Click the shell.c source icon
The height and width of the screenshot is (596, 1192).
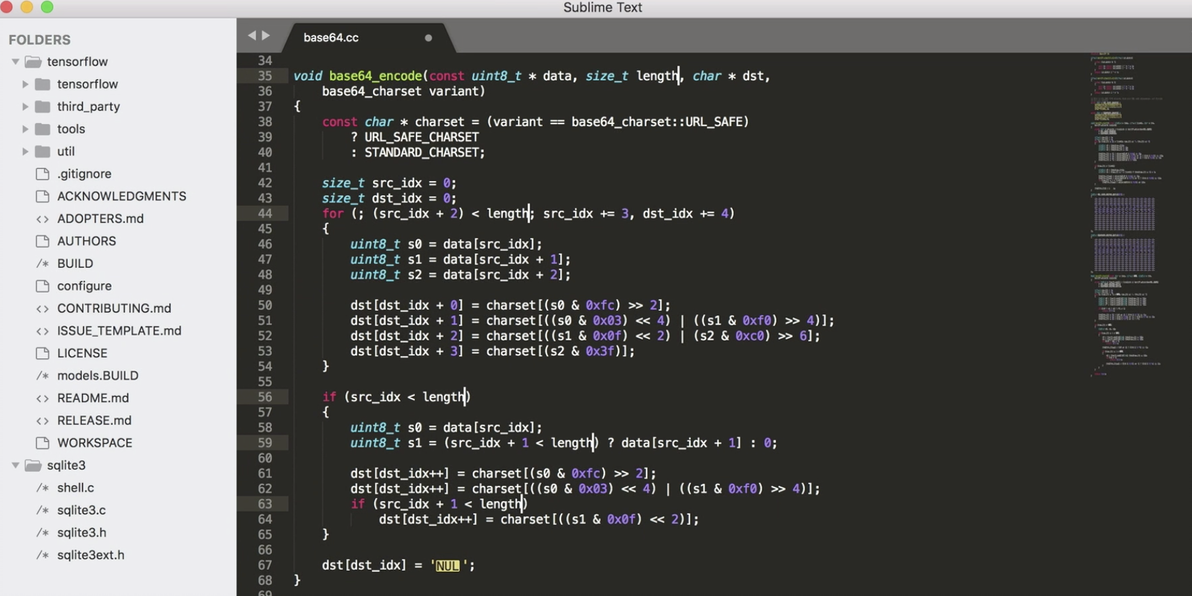[x=43, y=488]
